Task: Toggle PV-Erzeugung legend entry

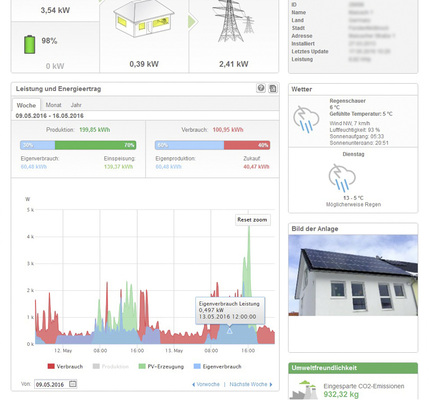Action: (x=161, y=366)
